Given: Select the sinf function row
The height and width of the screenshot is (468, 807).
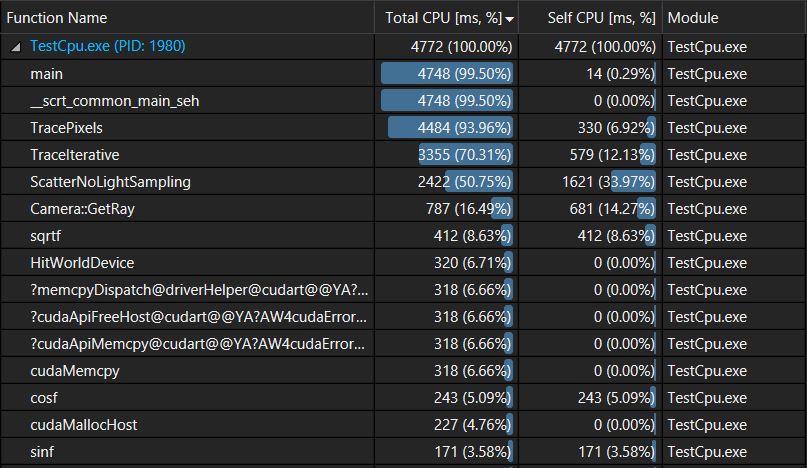Looking at the screenshot, I should [404, 452].
